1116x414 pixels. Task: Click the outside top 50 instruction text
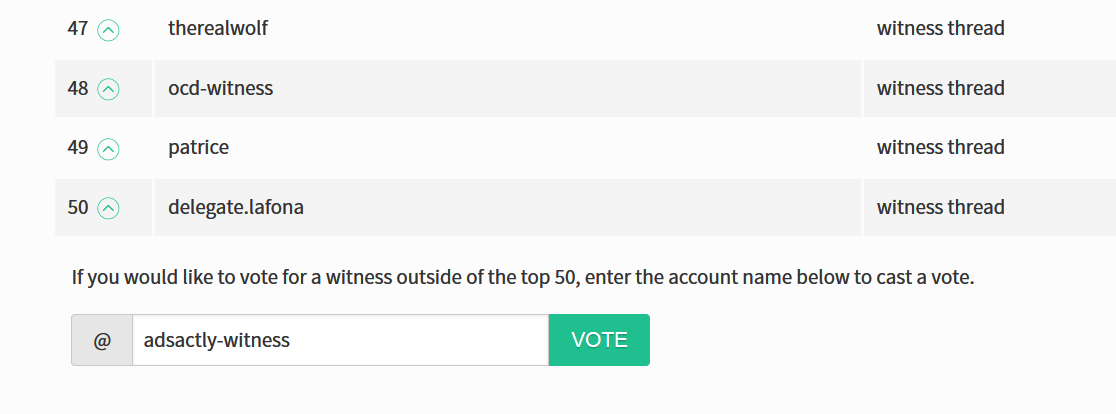pyautogui.click(x=523, y=277)
